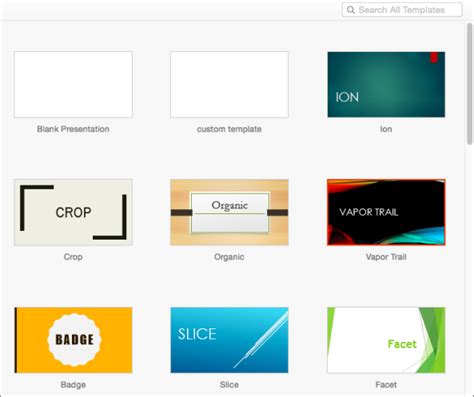The image size is (474, 397).
Task: Select the Facet theme thumbnail
Action: (x=386, y=340)
